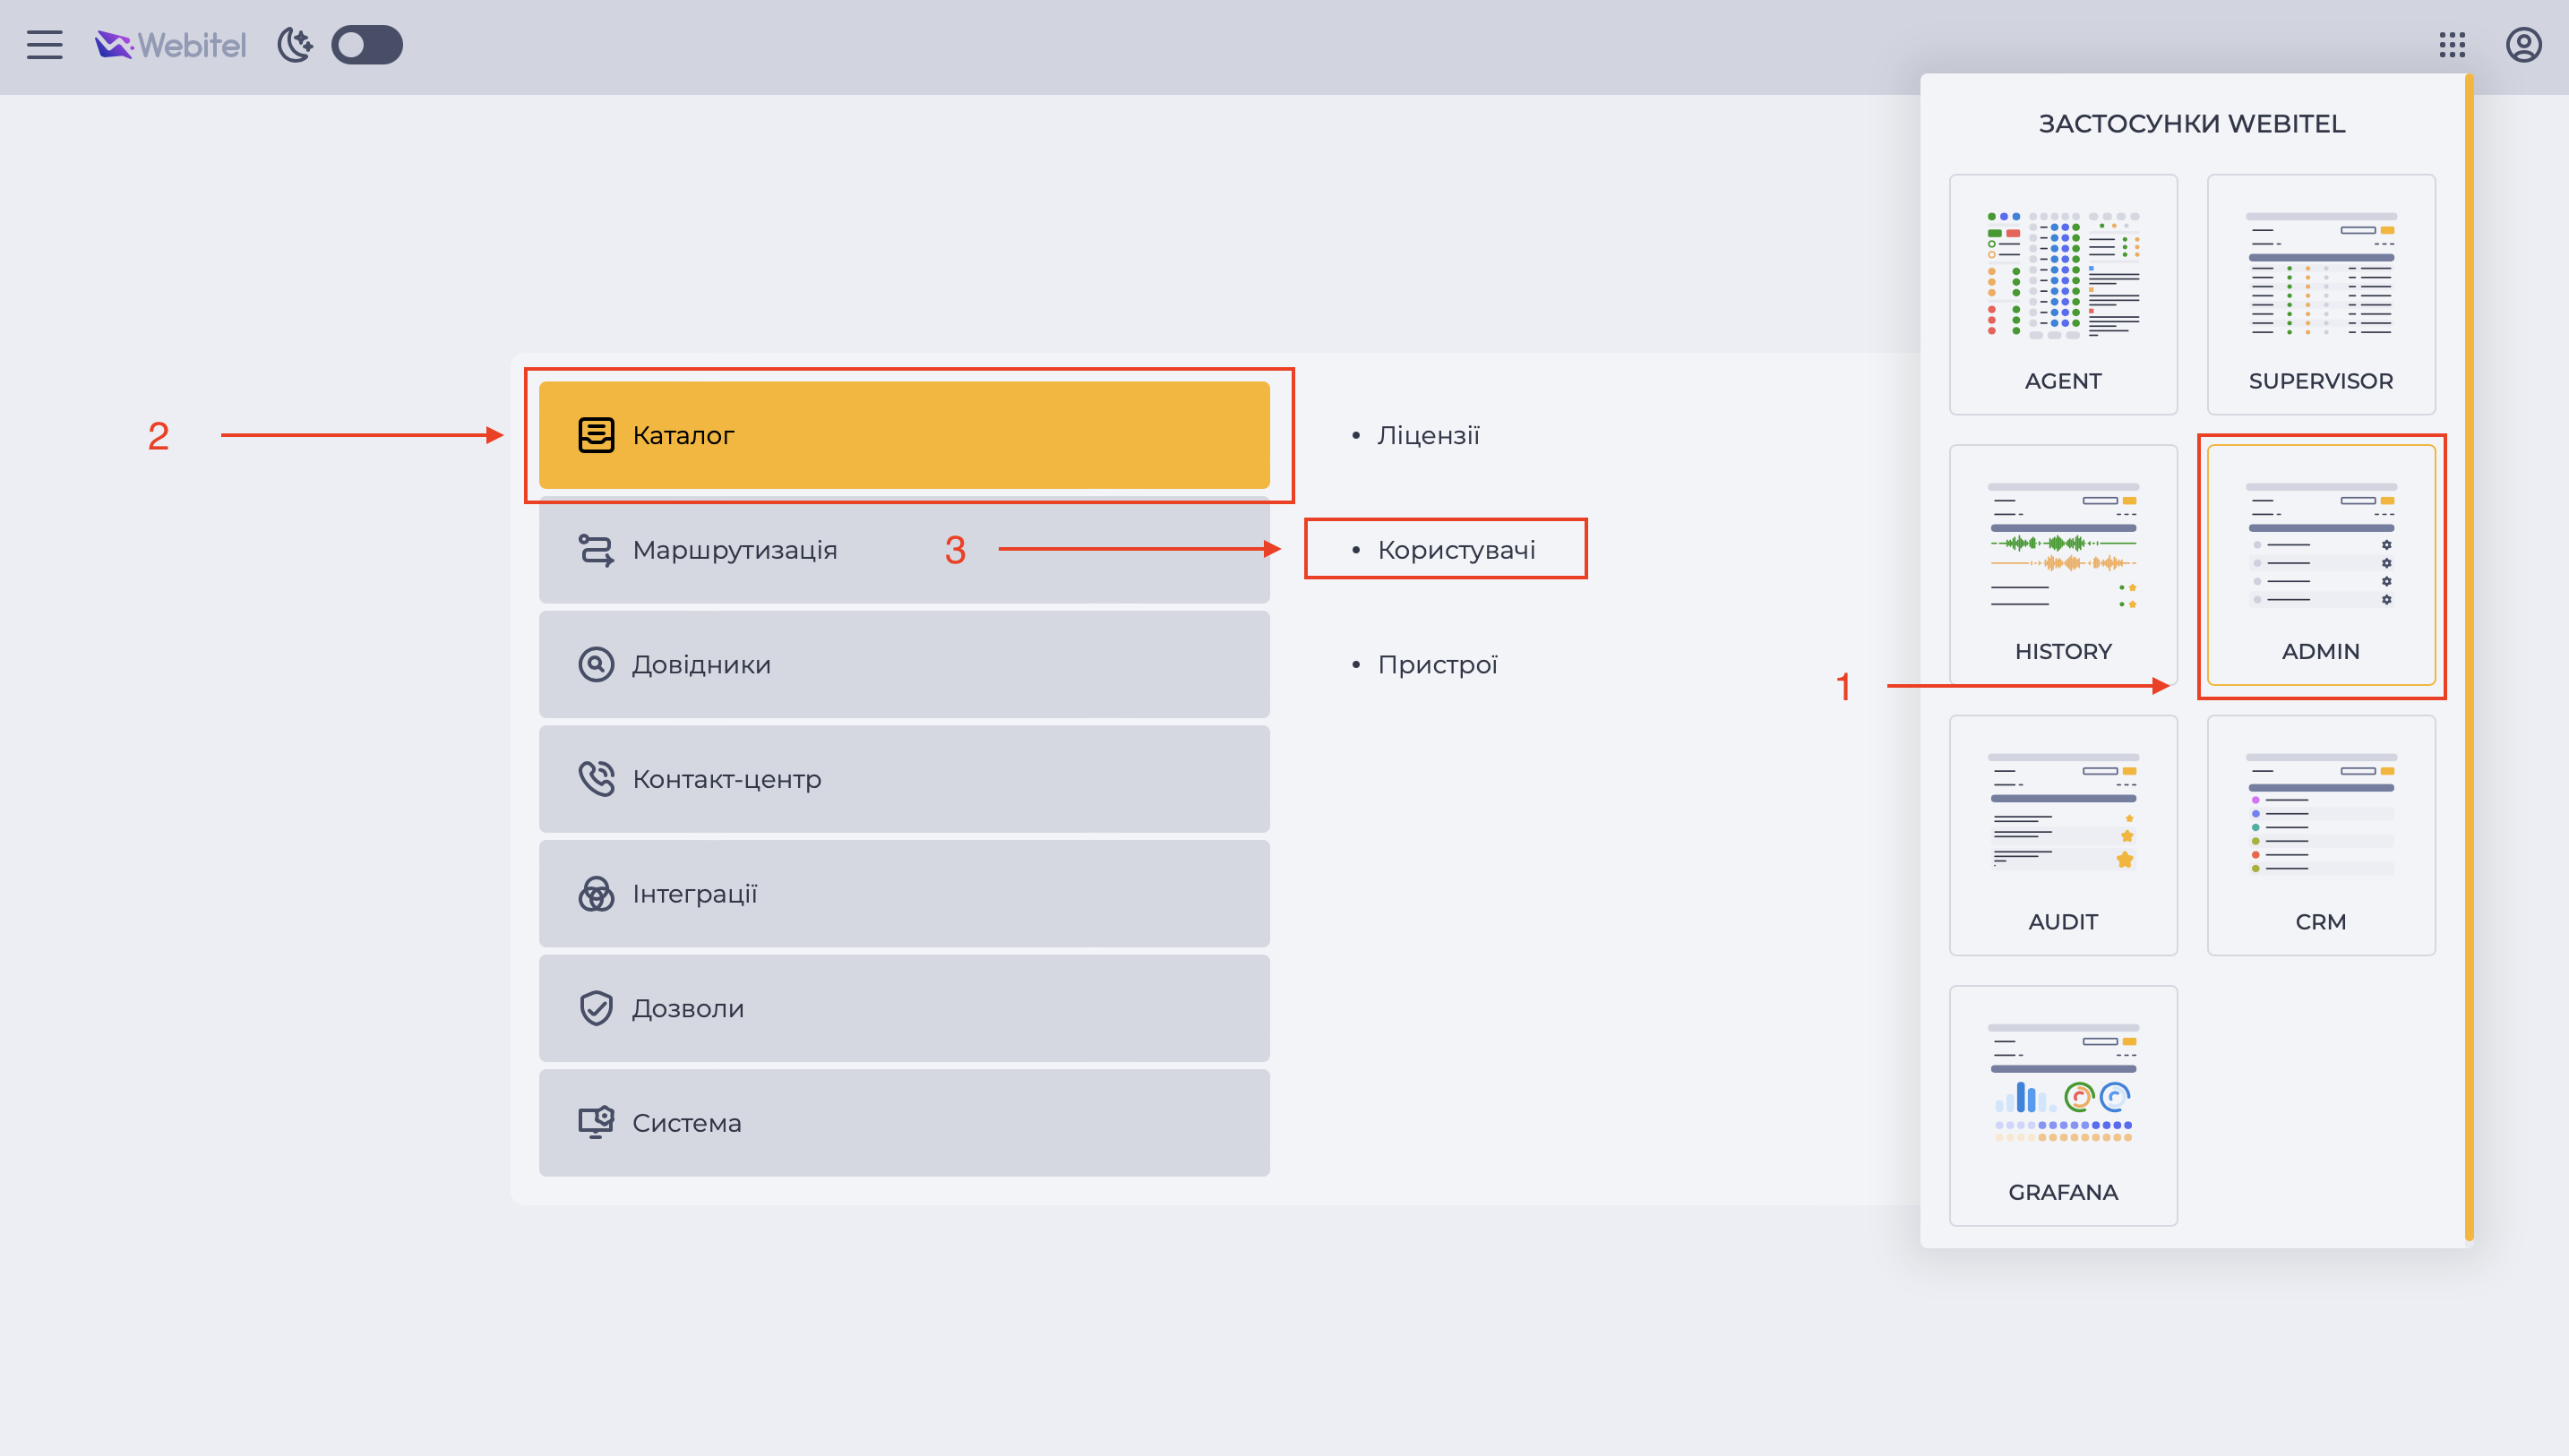Image resolution: width=2569 pixels, height=1456 pixels.
Task: Open the user account profile icon
Action: tap(2523, 45)
